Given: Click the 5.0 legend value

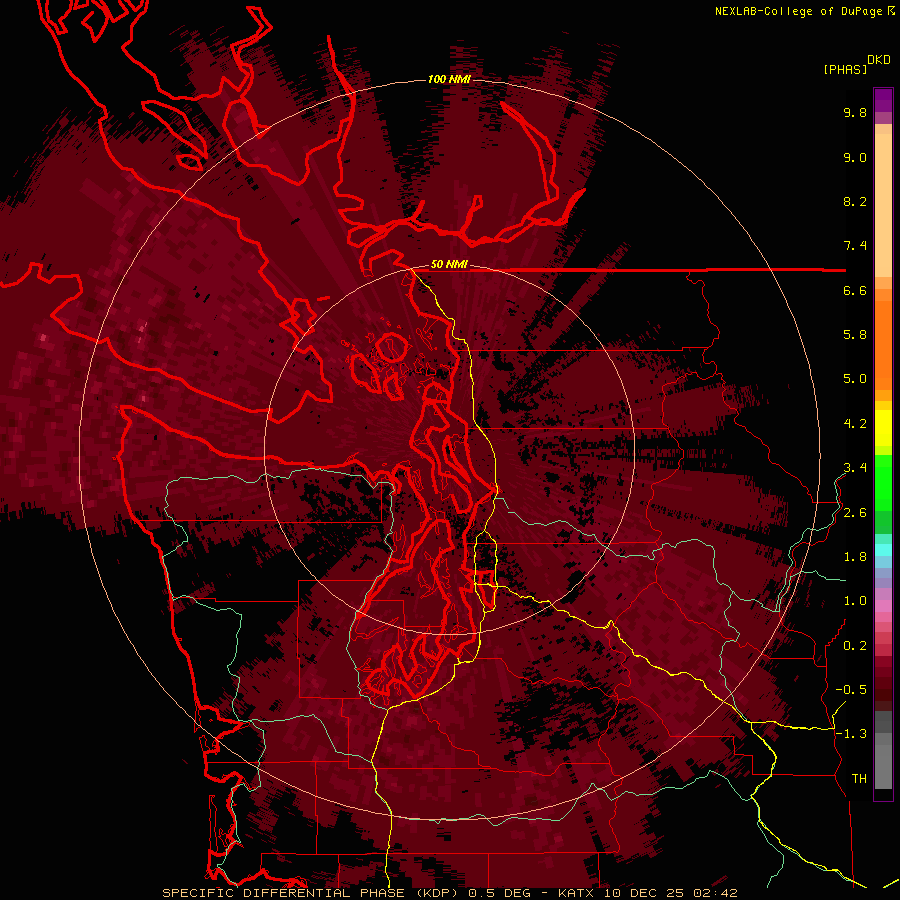Looking at the screenshot, I should (x=855, y=379).
